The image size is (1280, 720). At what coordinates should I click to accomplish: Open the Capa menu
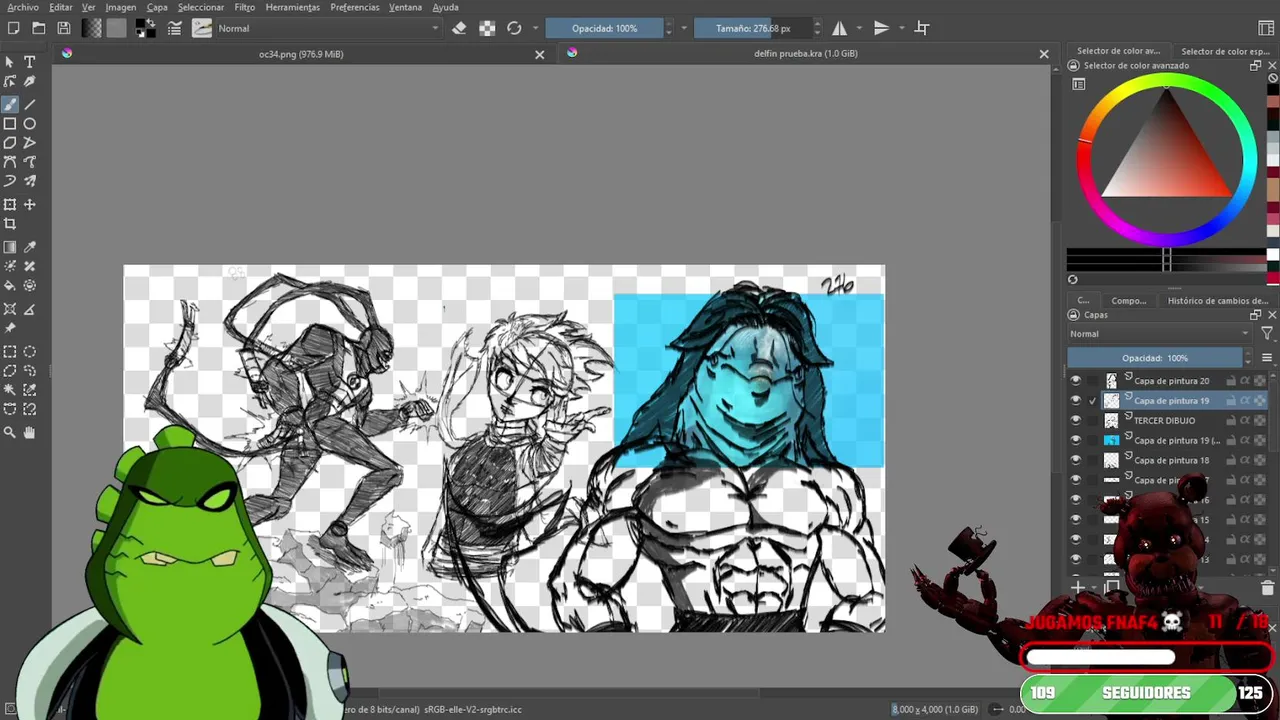pyautogui.click(x=157, y=7)
